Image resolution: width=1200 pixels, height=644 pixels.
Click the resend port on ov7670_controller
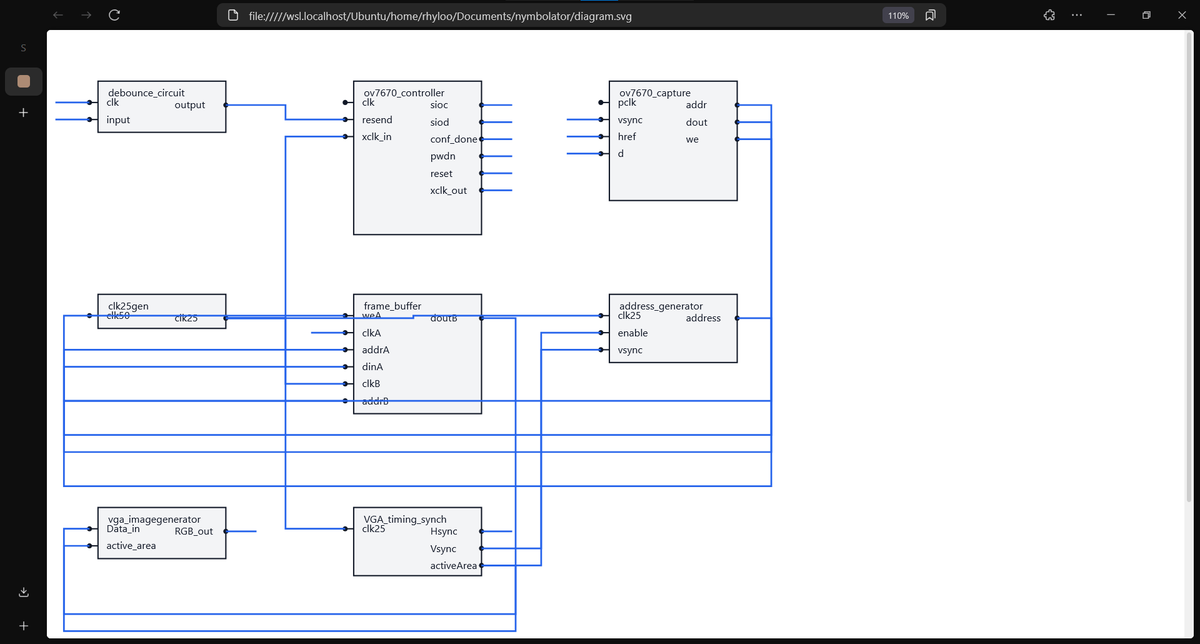pyautogui.click(x=377, y=120)
